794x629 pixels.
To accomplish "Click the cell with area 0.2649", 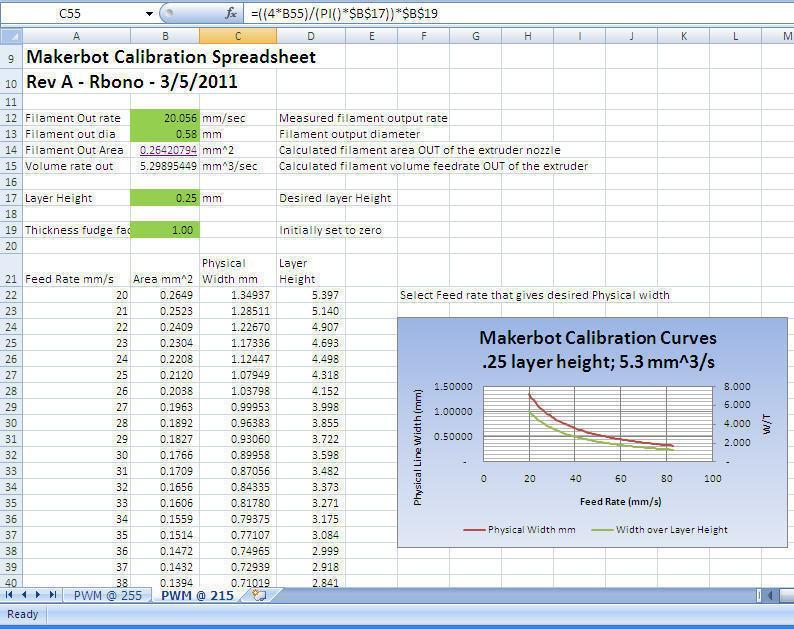I will click(165, 295).
